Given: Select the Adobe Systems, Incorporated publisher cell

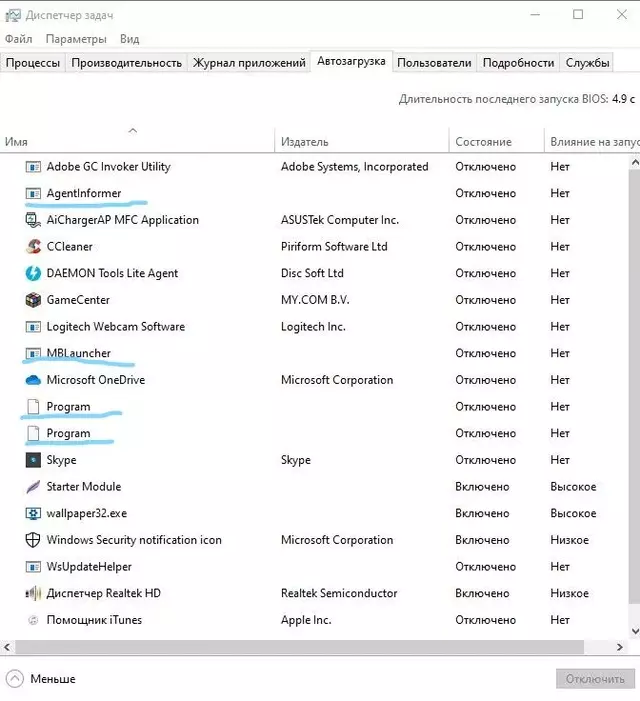Looking at the screenshot, I should (x=354, y=167).
